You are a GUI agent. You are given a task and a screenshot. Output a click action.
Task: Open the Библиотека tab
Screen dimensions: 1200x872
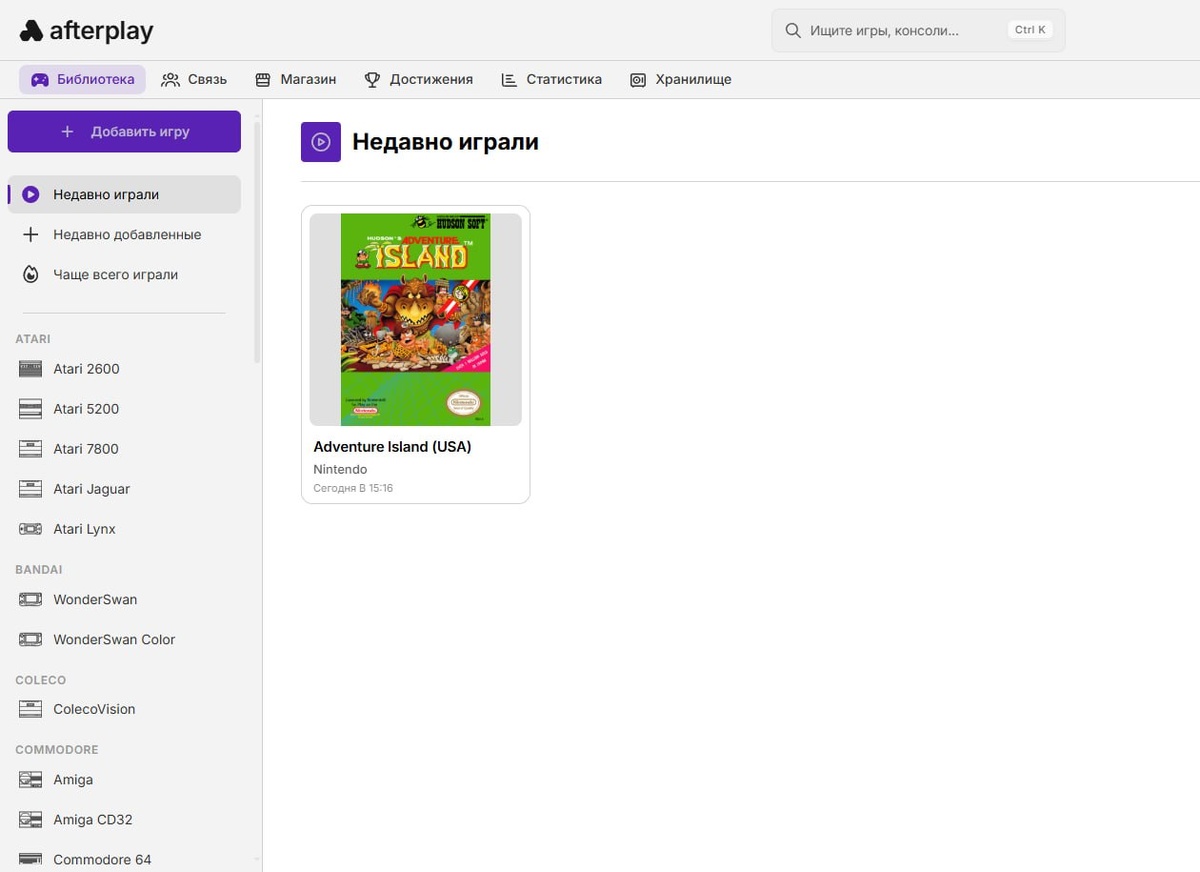(x=82, y=80)
